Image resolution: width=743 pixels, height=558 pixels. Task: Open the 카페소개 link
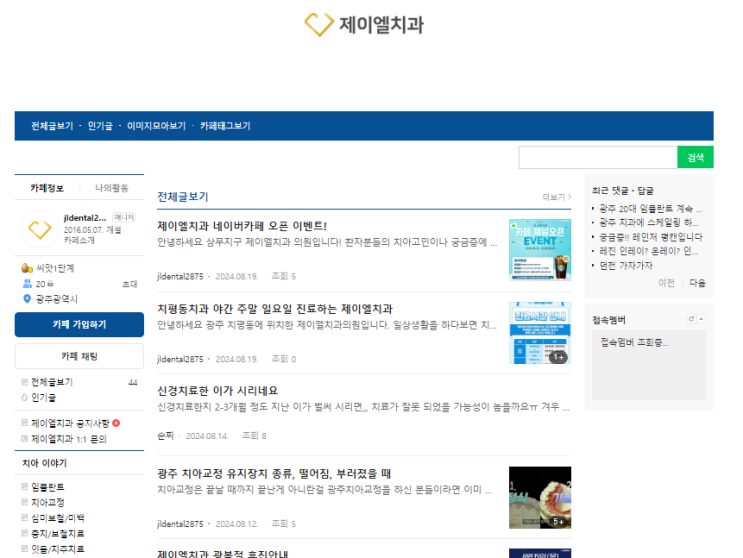[79, 240]
